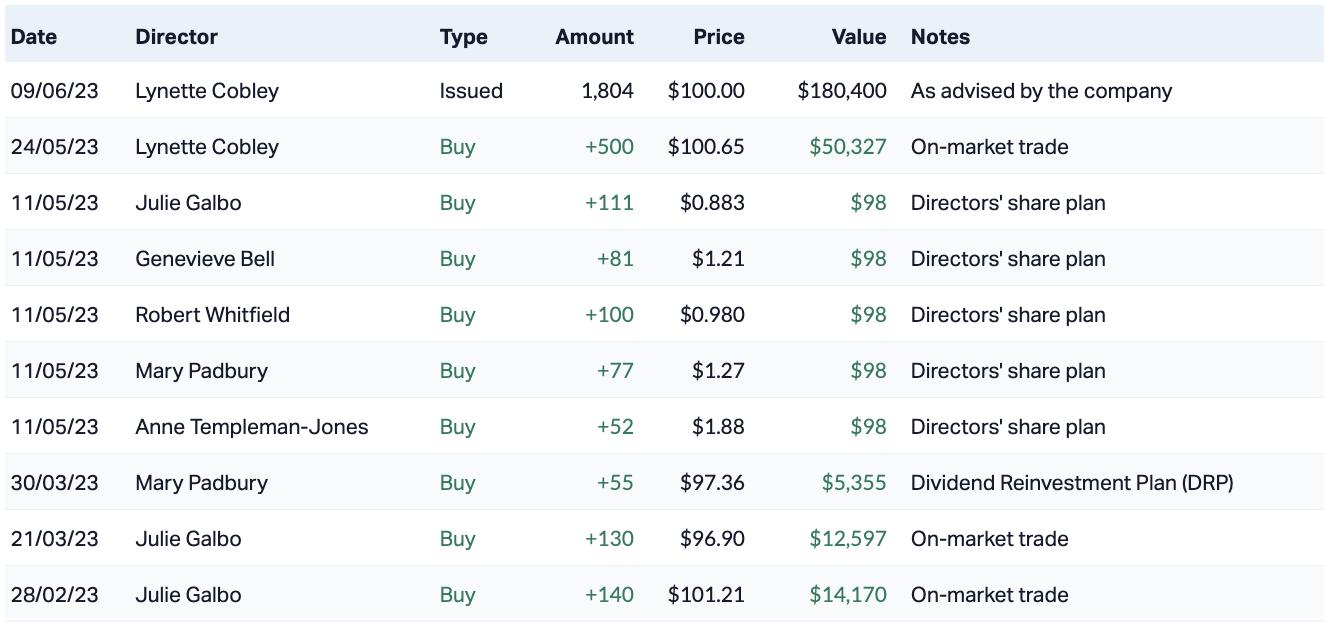Select the 'As advised by the company' note
The height and width of the screenshot is (622, 1326).
coord(1041,91)
